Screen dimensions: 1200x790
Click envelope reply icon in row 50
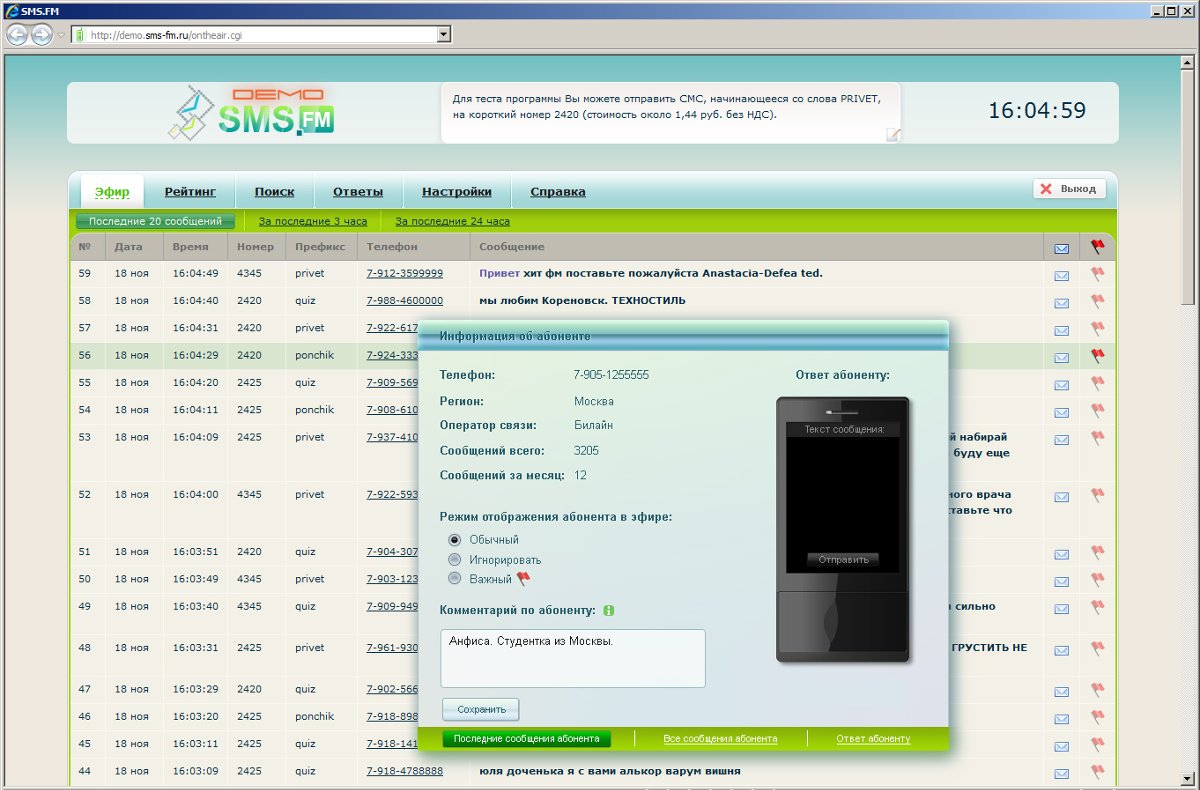[x=1061, y=581]
